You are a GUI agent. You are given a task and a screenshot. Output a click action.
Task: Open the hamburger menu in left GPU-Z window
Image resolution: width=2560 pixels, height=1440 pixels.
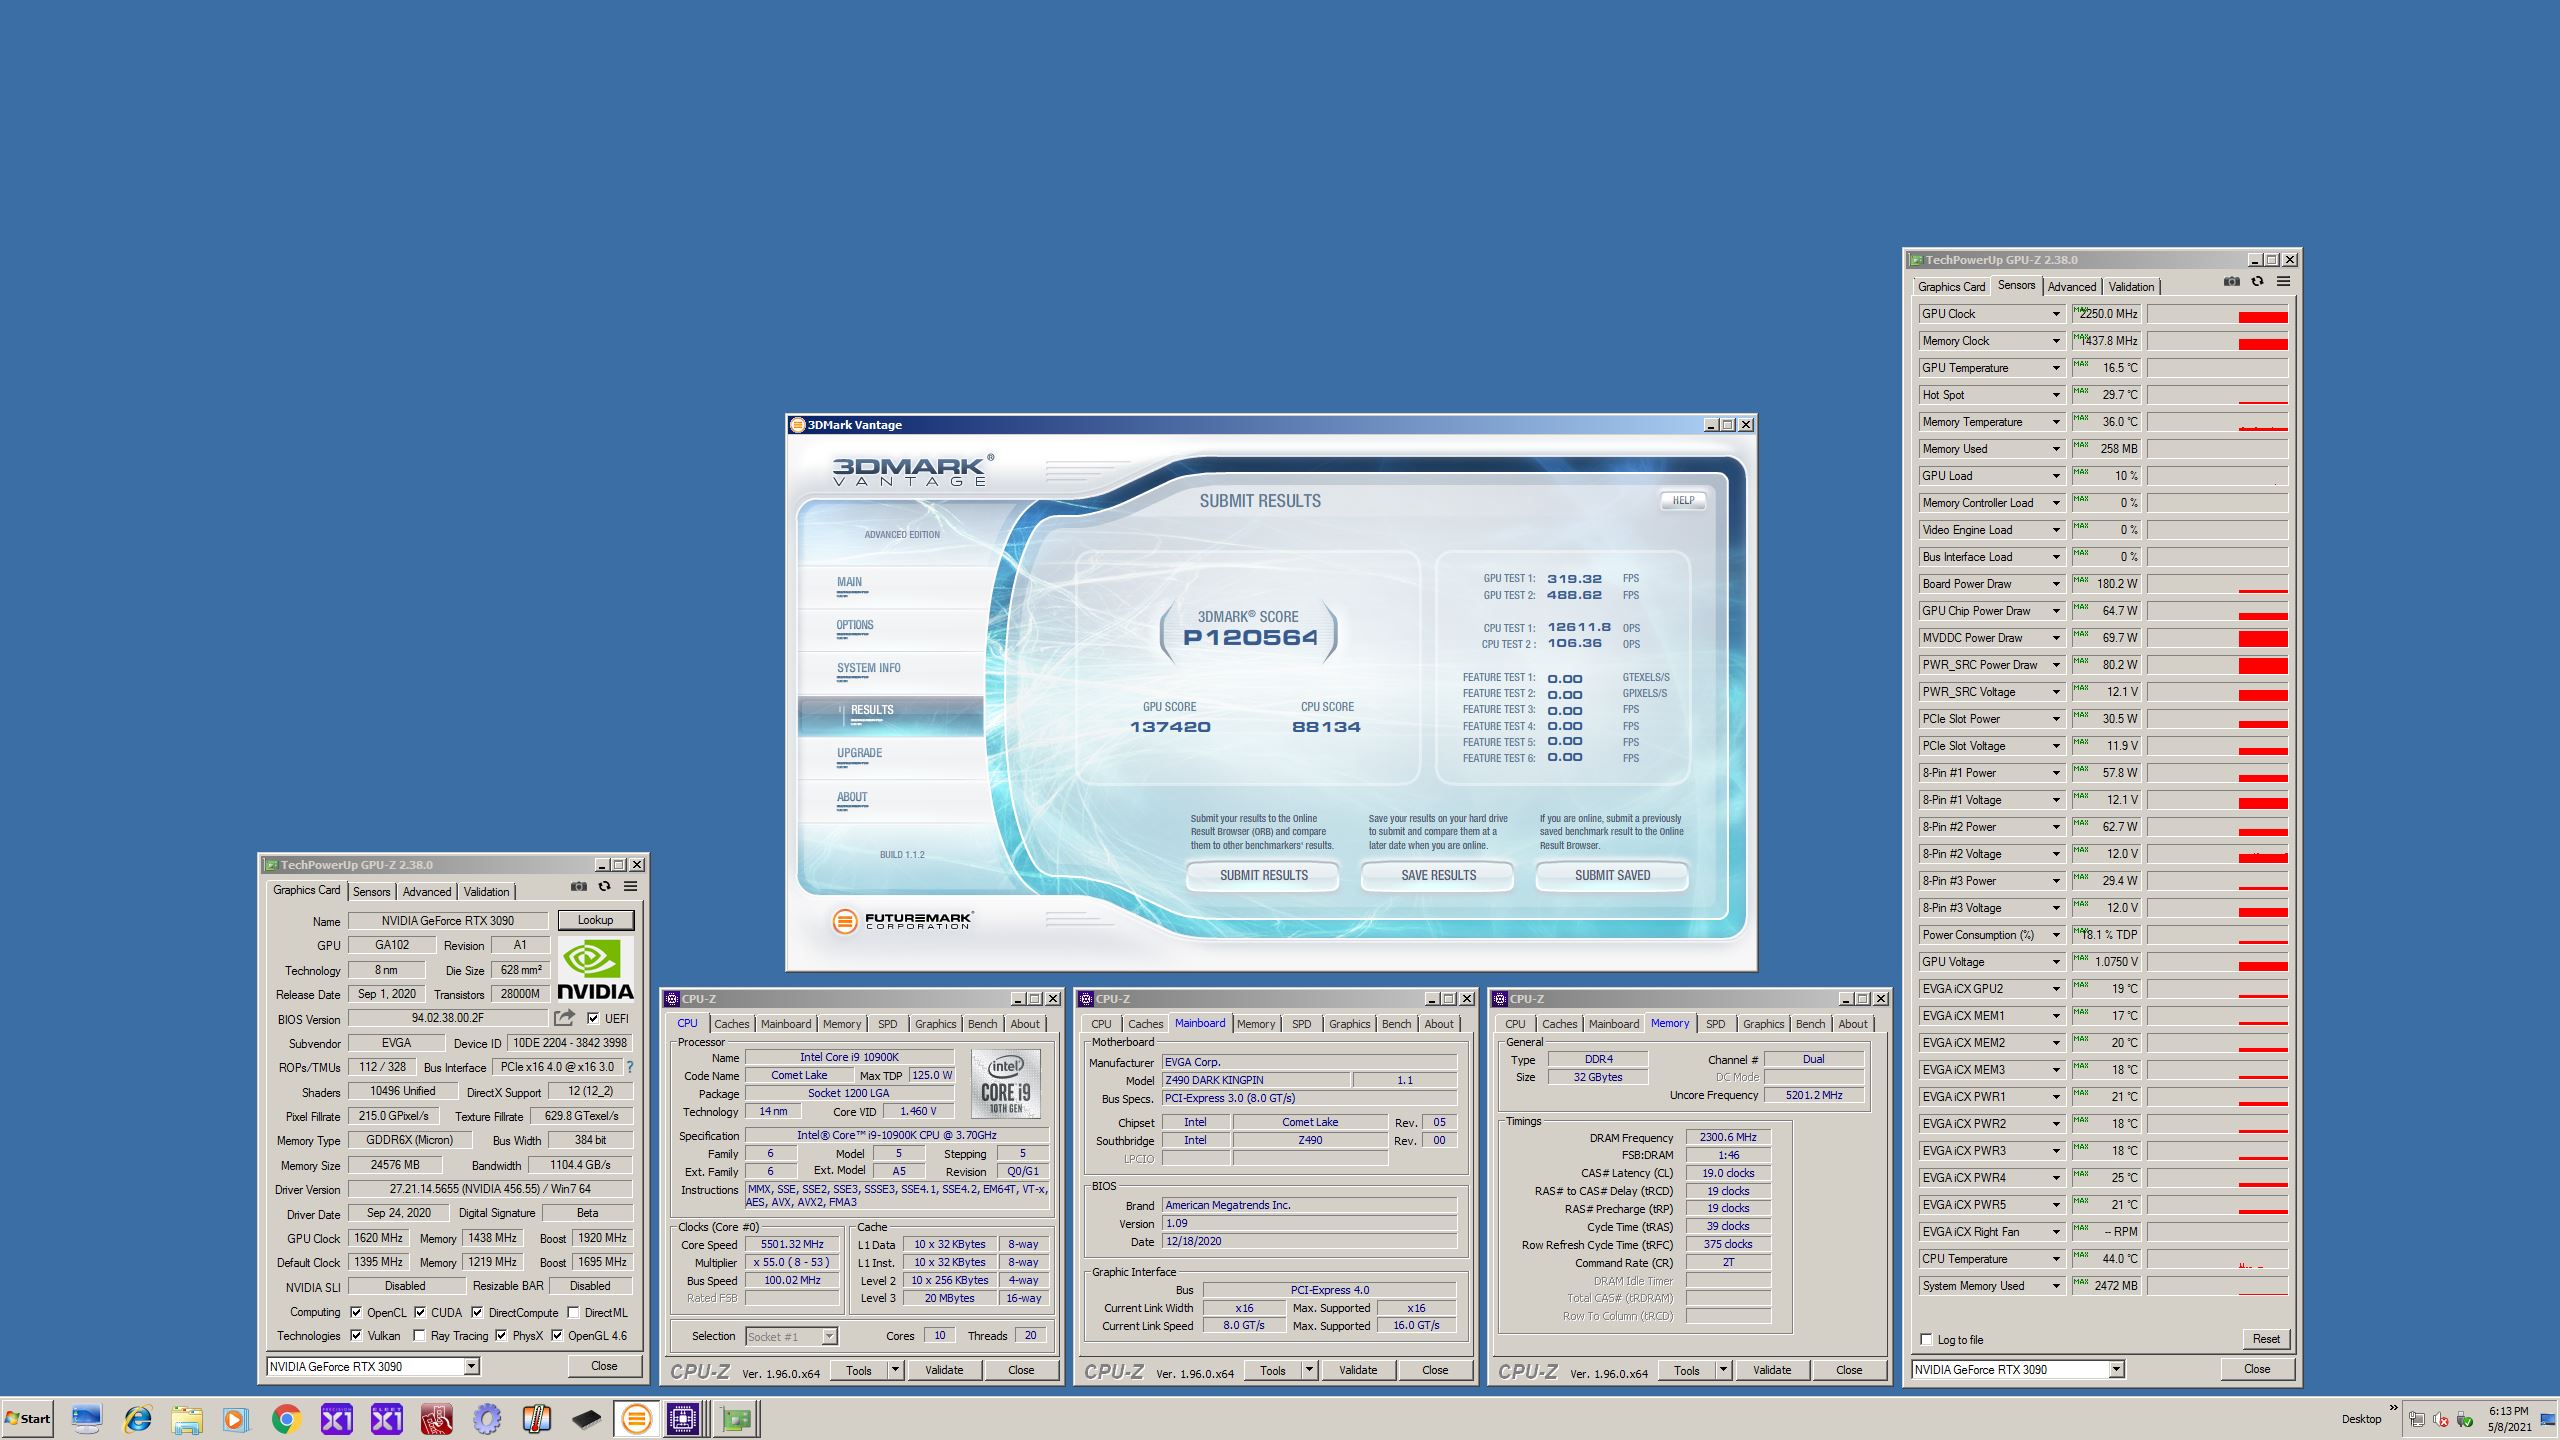[x=630, y=886]
